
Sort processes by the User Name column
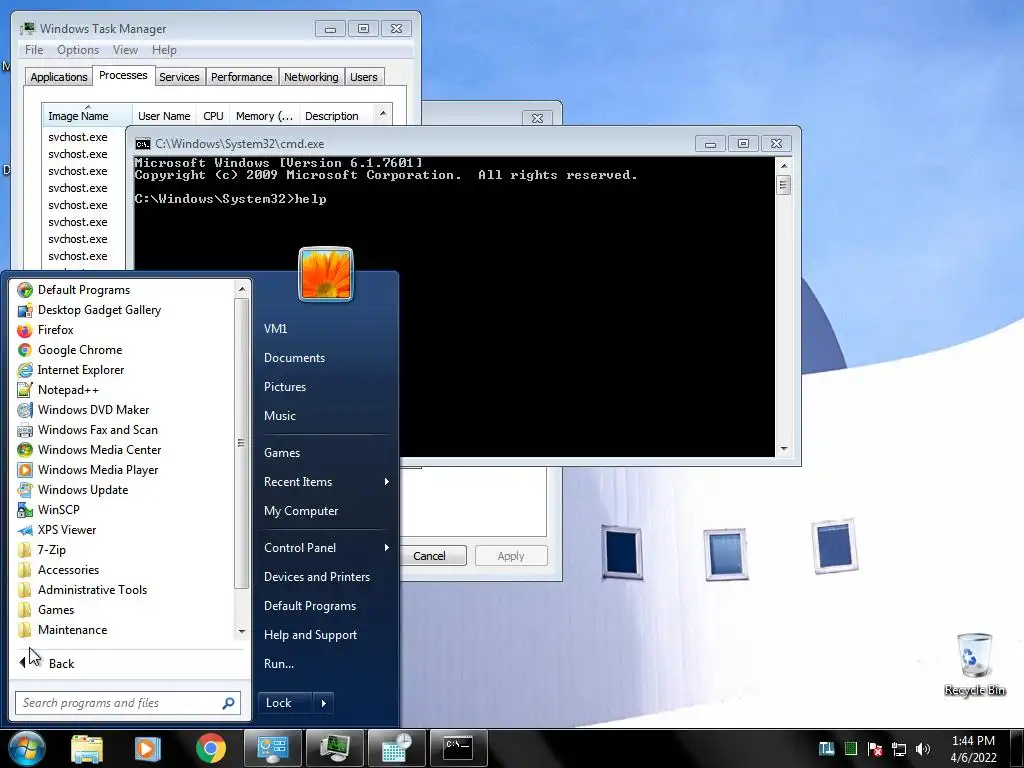pyautogui.click(x=164, y=116)
